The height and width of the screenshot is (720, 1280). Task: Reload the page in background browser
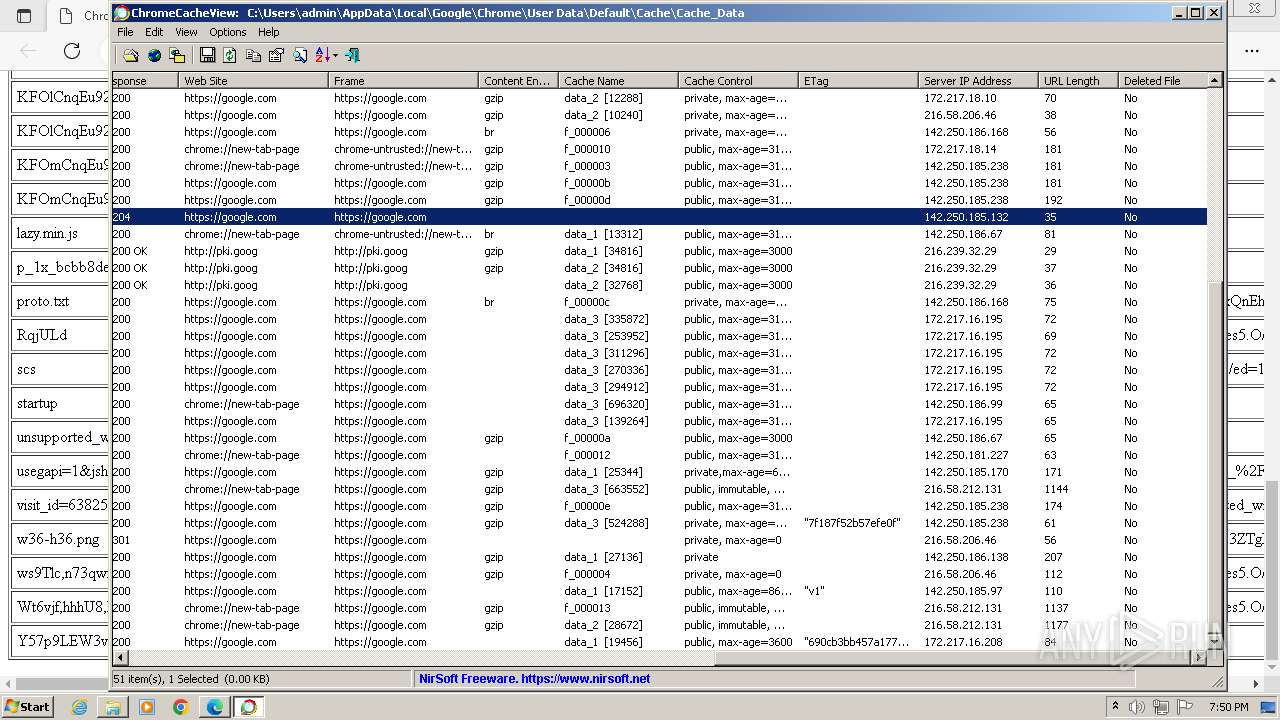(x=72, y=51)
